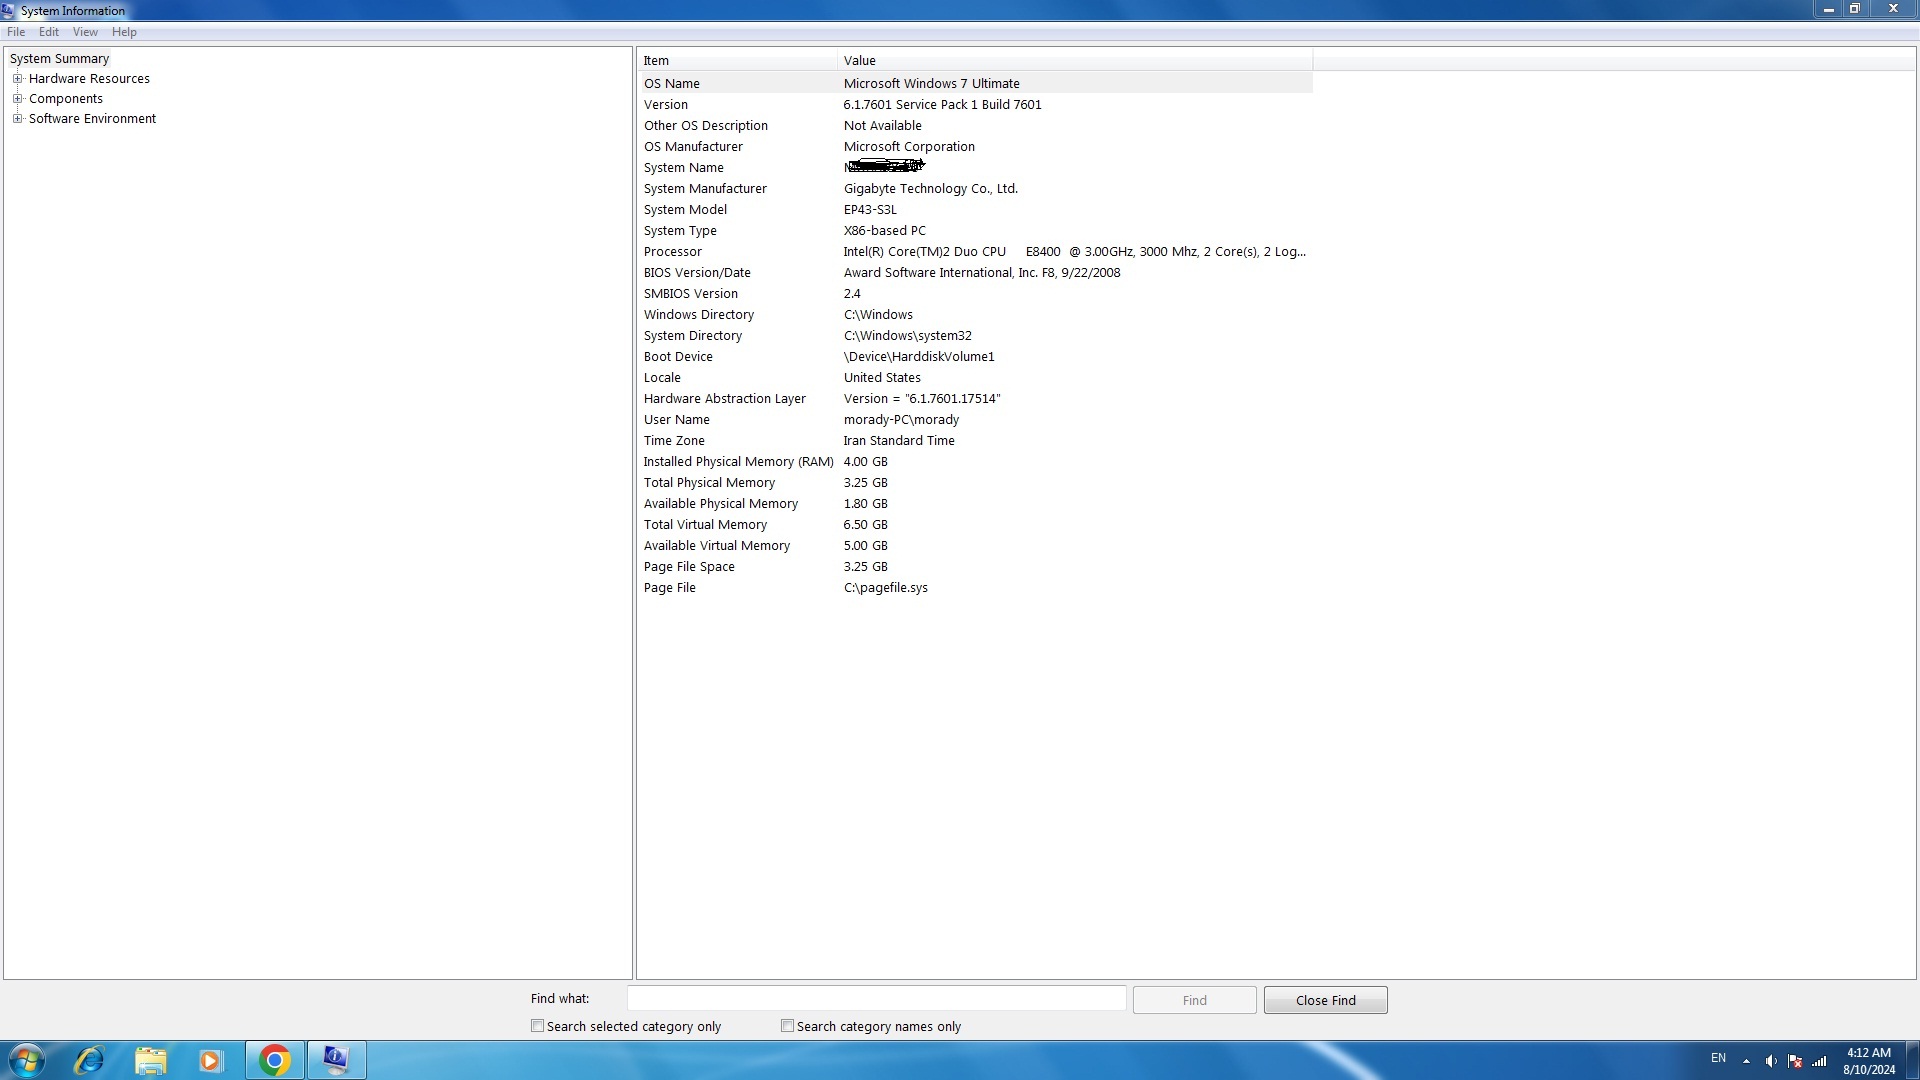
Task: Open the View menu
Action: 85,32
